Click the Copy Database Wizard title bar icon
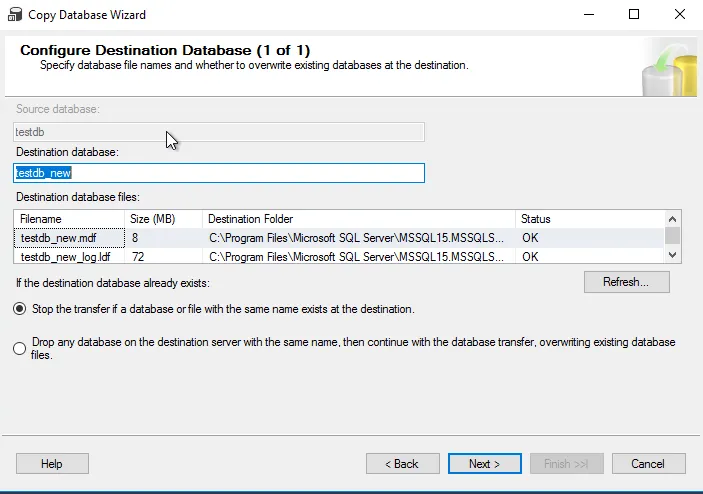 coord(14,15)
